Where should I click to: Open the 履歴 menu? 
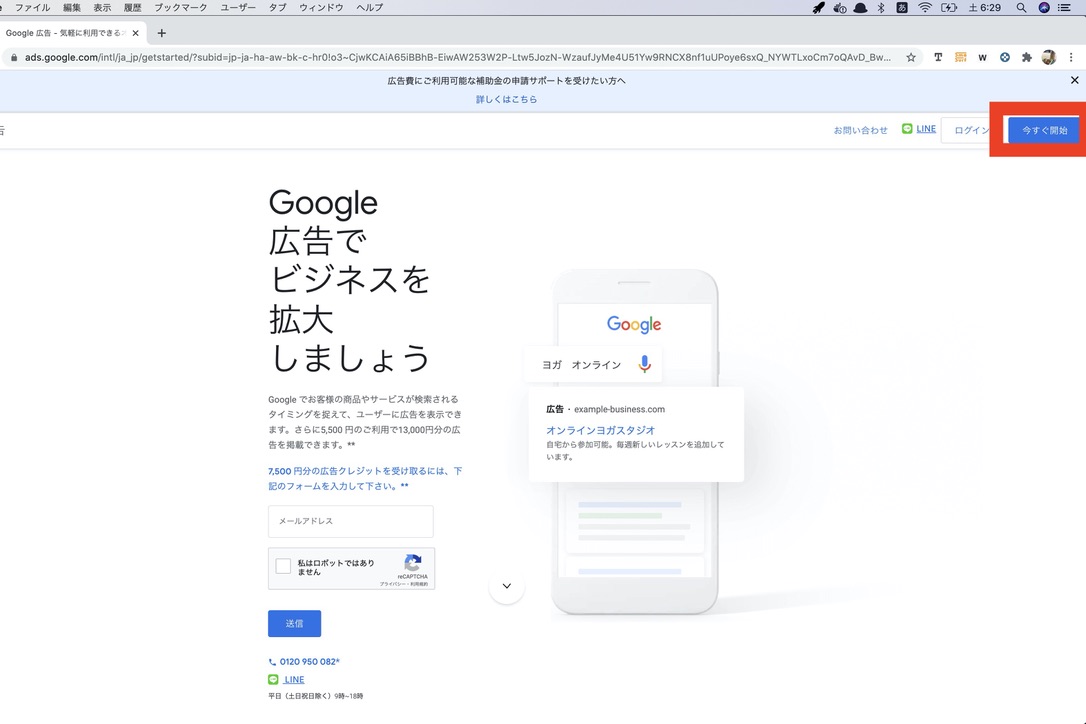coord(132,8)
